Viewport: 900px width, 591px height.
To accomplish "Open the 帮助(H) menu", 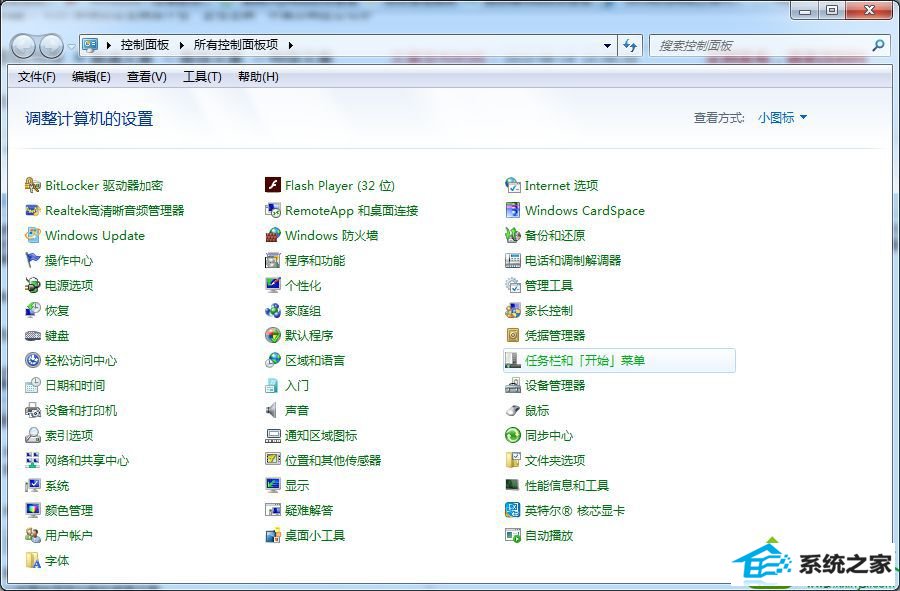I will pyautogui.click(x=258, y=77).
